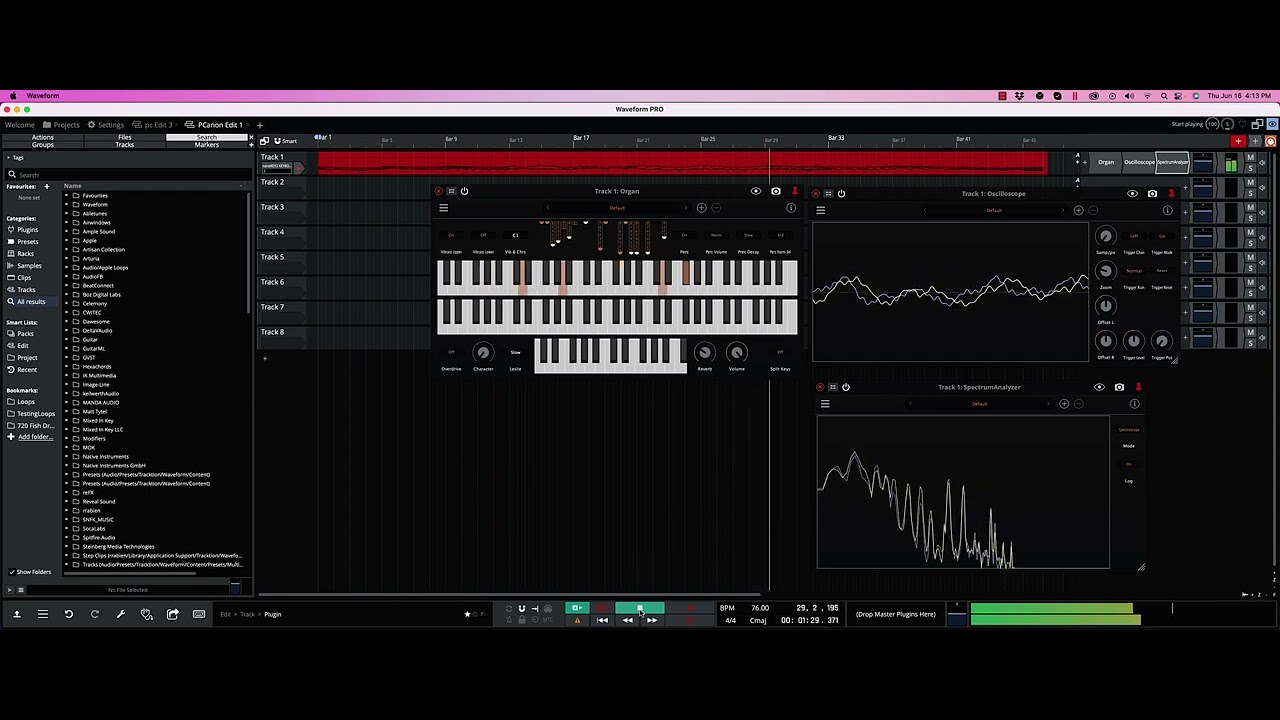Click camera icon in SpectrumAnalyzer window
This screenshot has height=720, width=1280.
click(x=1119, y=387)
